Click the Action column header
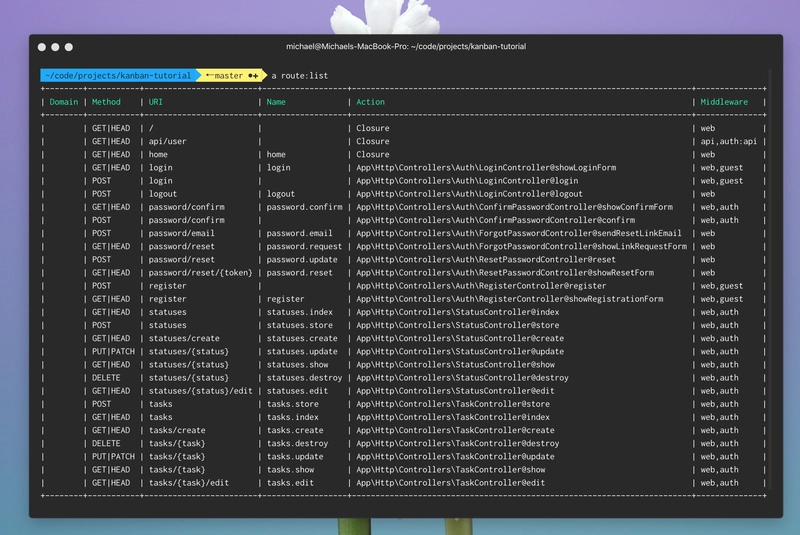Screen dimensions: 800x535 (370, 102)
